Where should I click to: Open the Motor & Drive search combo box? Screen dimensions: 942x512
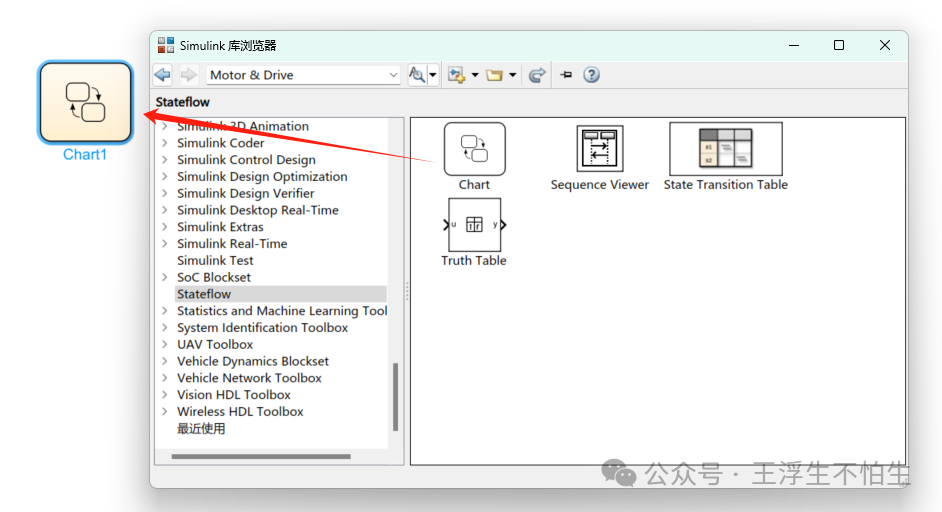pyautogui.click(x=303, y=75)
